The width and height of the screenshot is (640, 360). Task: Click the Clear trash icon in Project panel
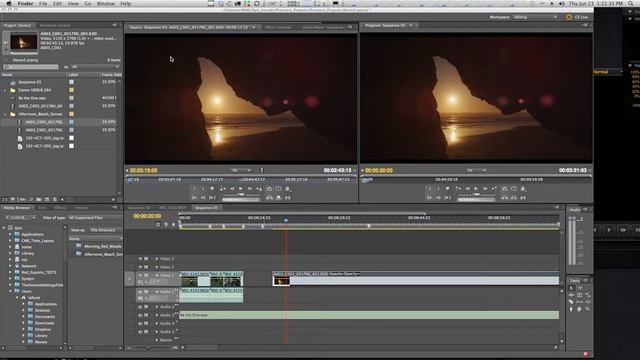55,200
